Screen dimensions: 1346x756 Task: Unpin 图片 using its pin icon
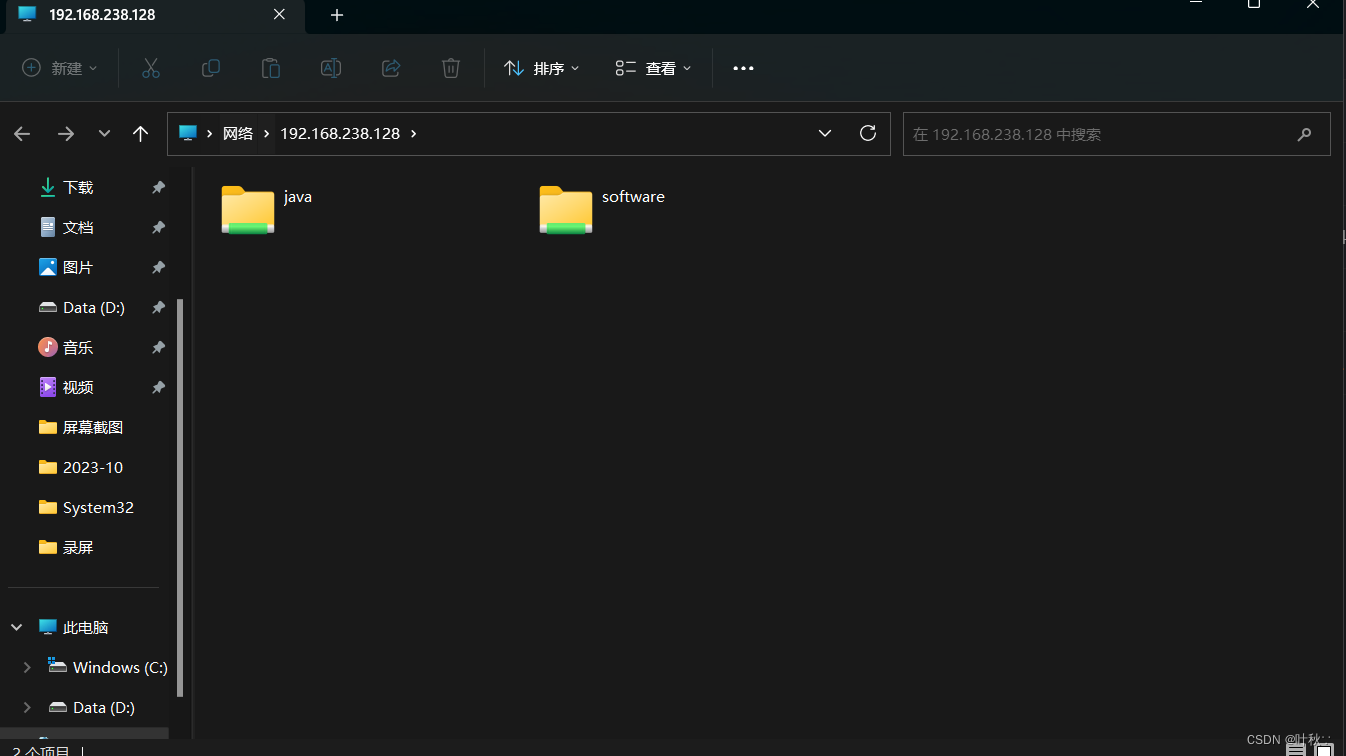pyautogui.click(x=158, y=267)
